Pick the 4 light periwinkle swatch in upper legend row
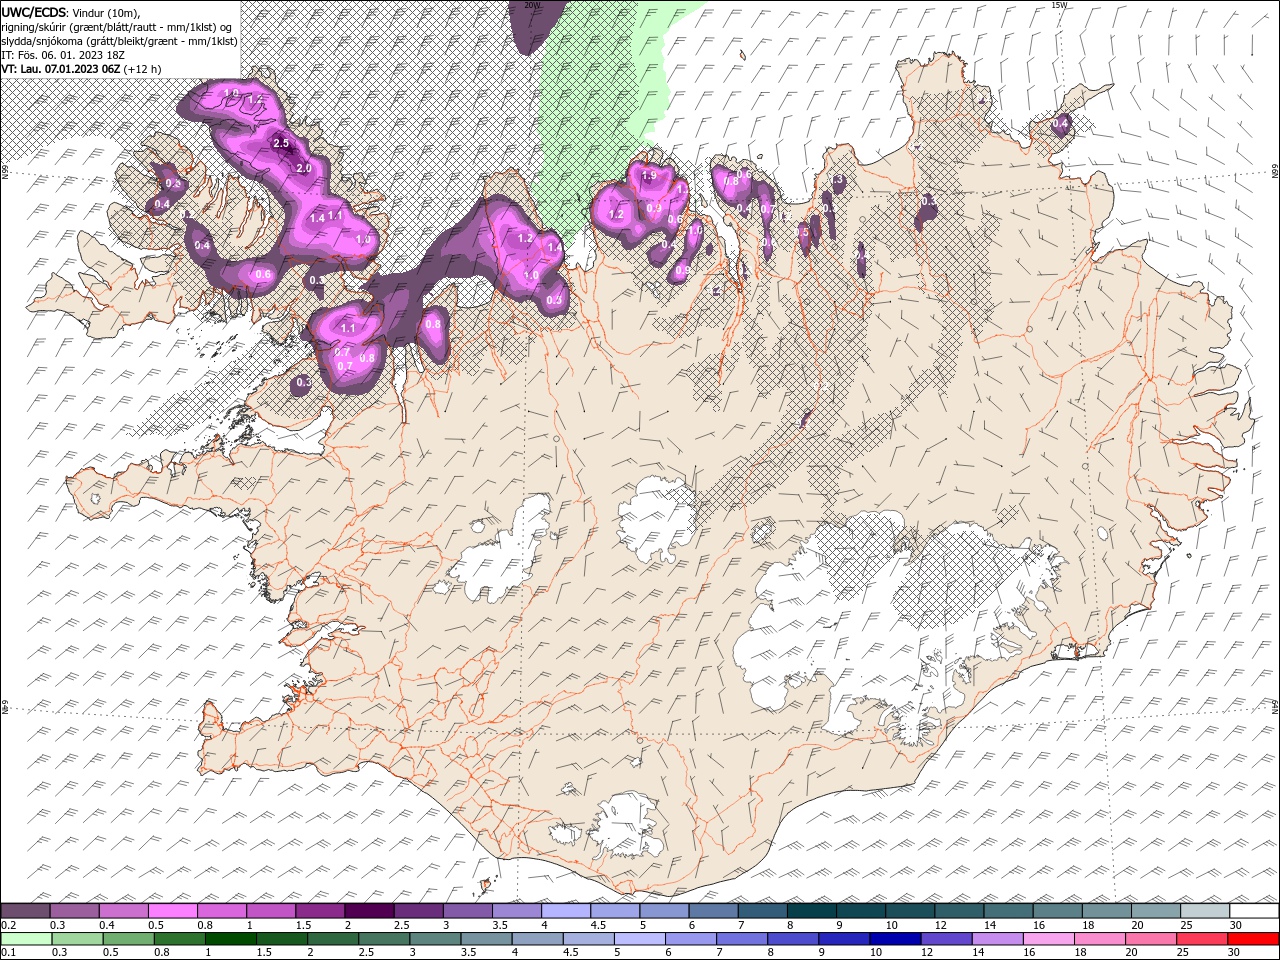 566,911
